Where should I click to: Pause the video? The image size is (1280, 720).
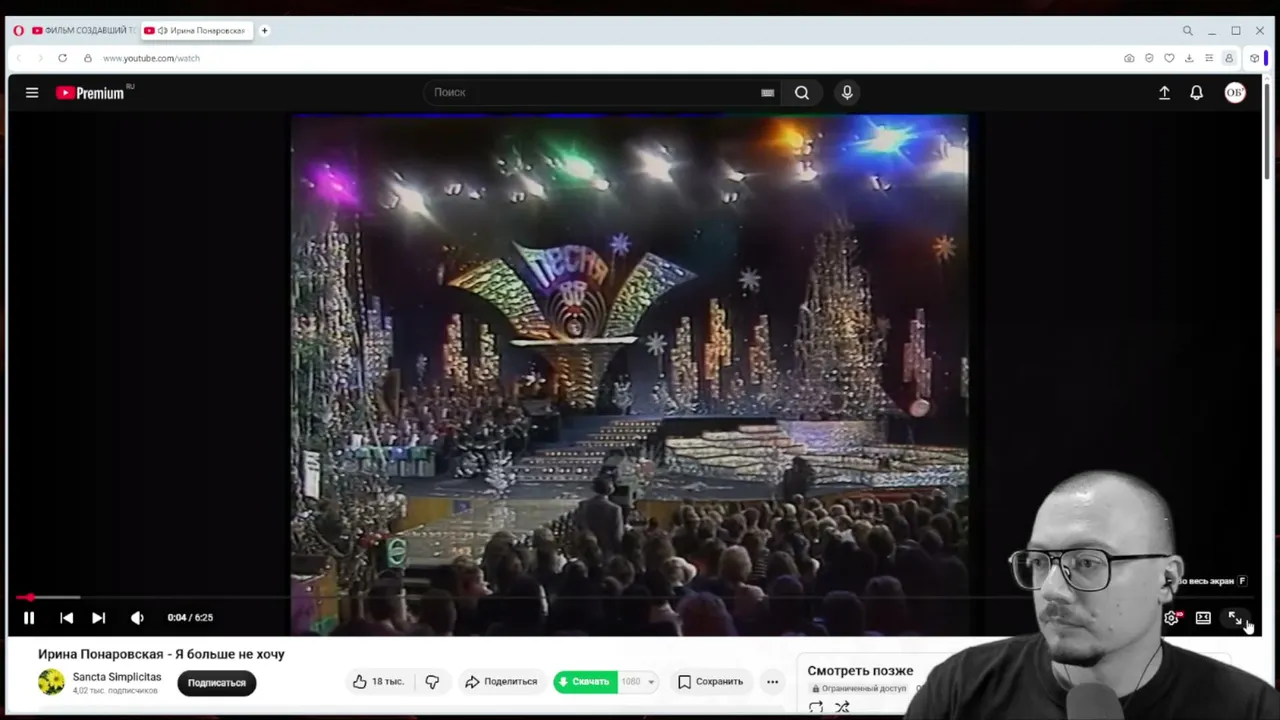click(29, 618)
